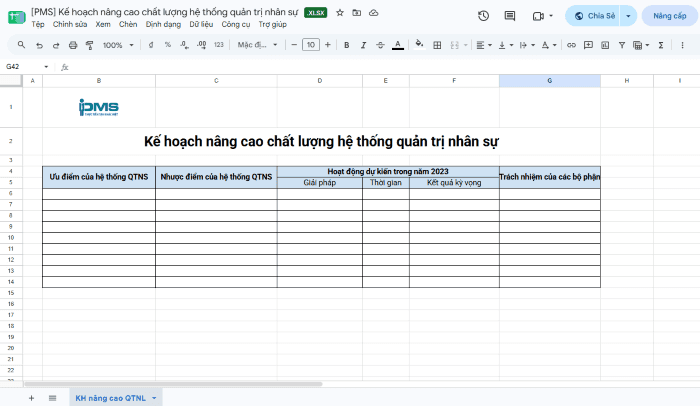The height and width of the screenshot is (406, 700).
Task: Create a filter with funnel icon
Action: click(x=622, y=45)
